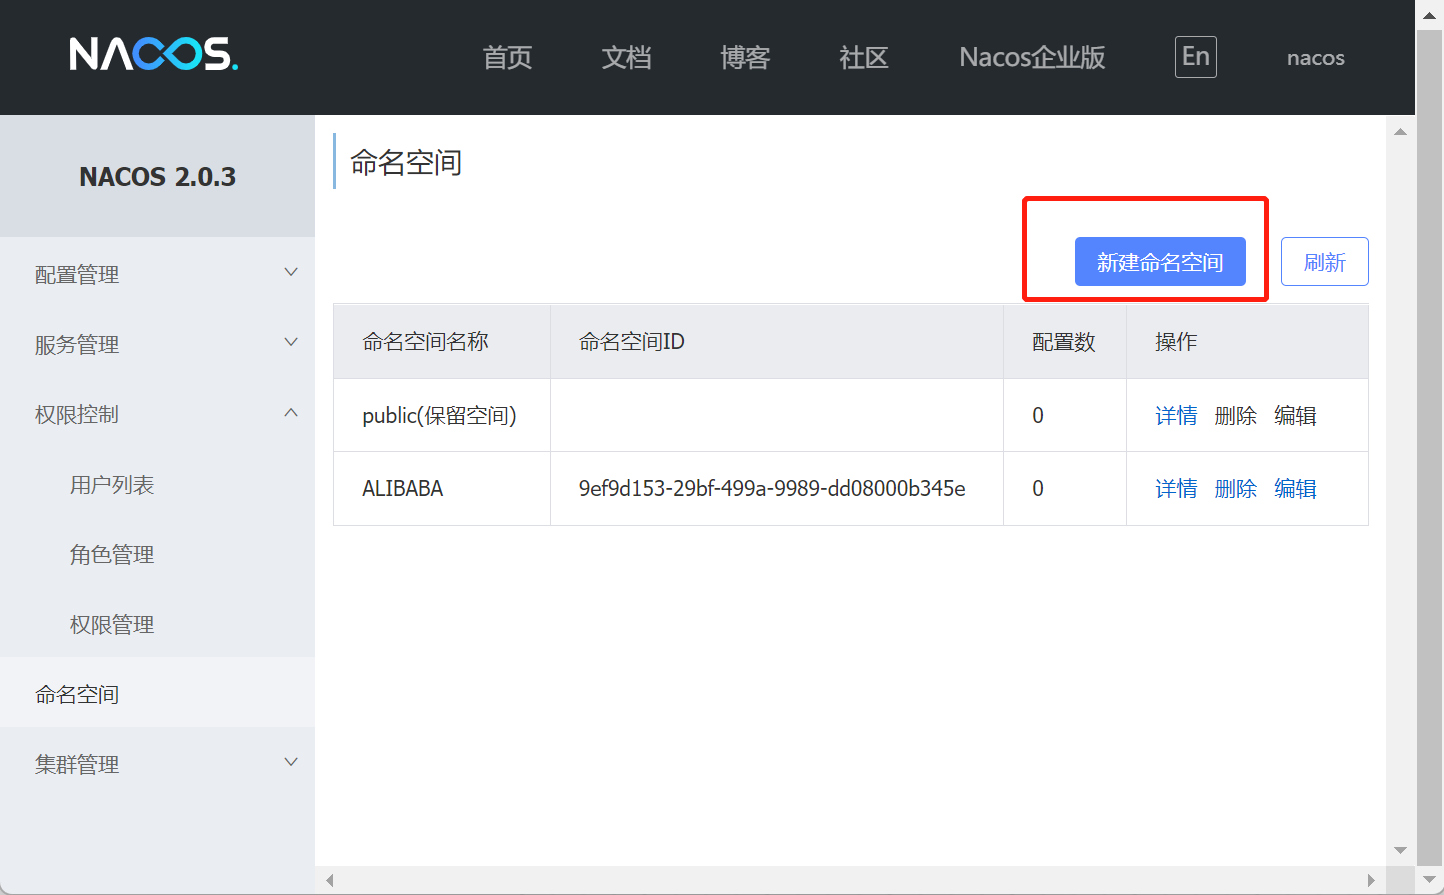Open the nacos user account menu
Viewport: 1444px width, 895px height.
tap(1314, 57)
